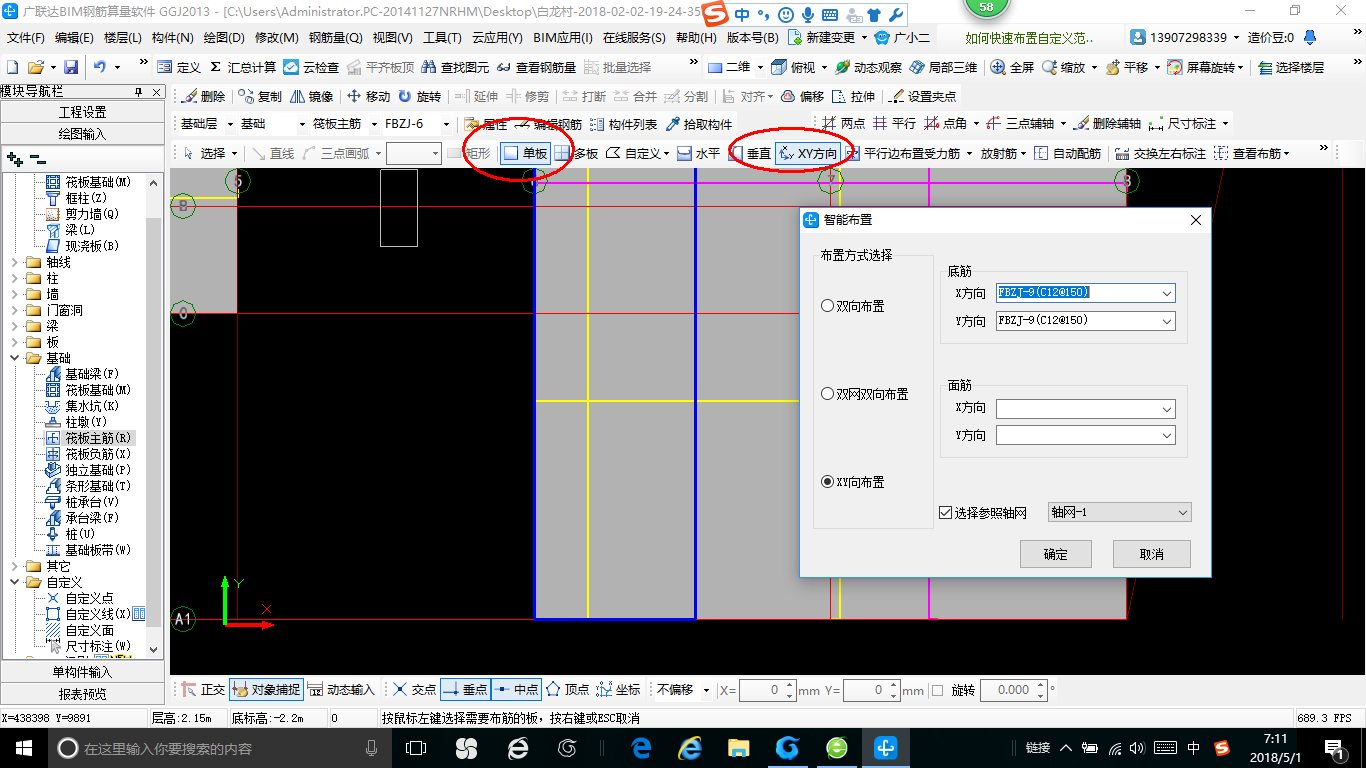
Task: Open the 构件(N) menu
Action: tap(173, 37)
